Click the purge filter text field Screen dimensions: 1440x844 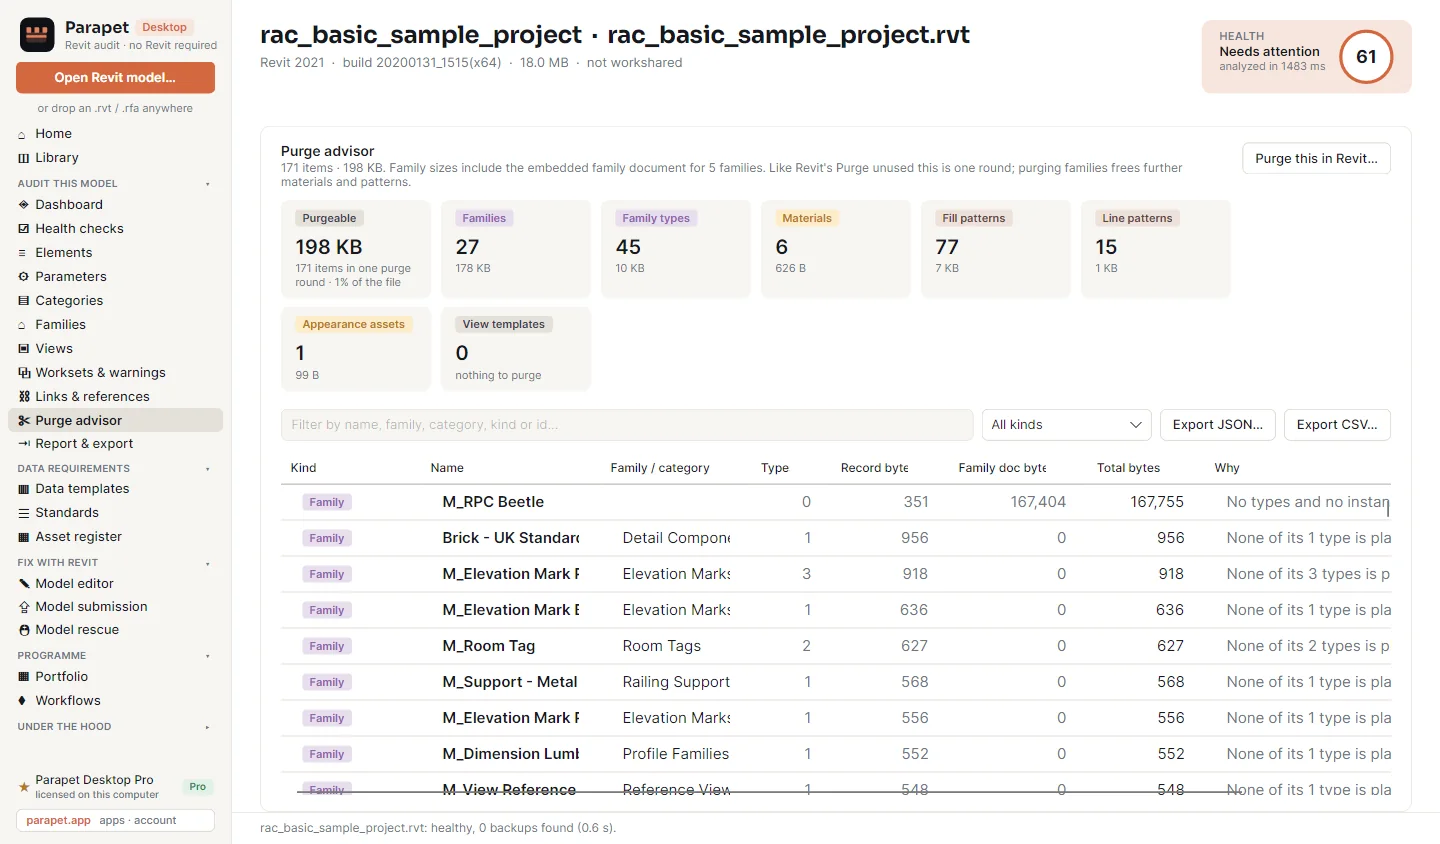coord(627,425)
